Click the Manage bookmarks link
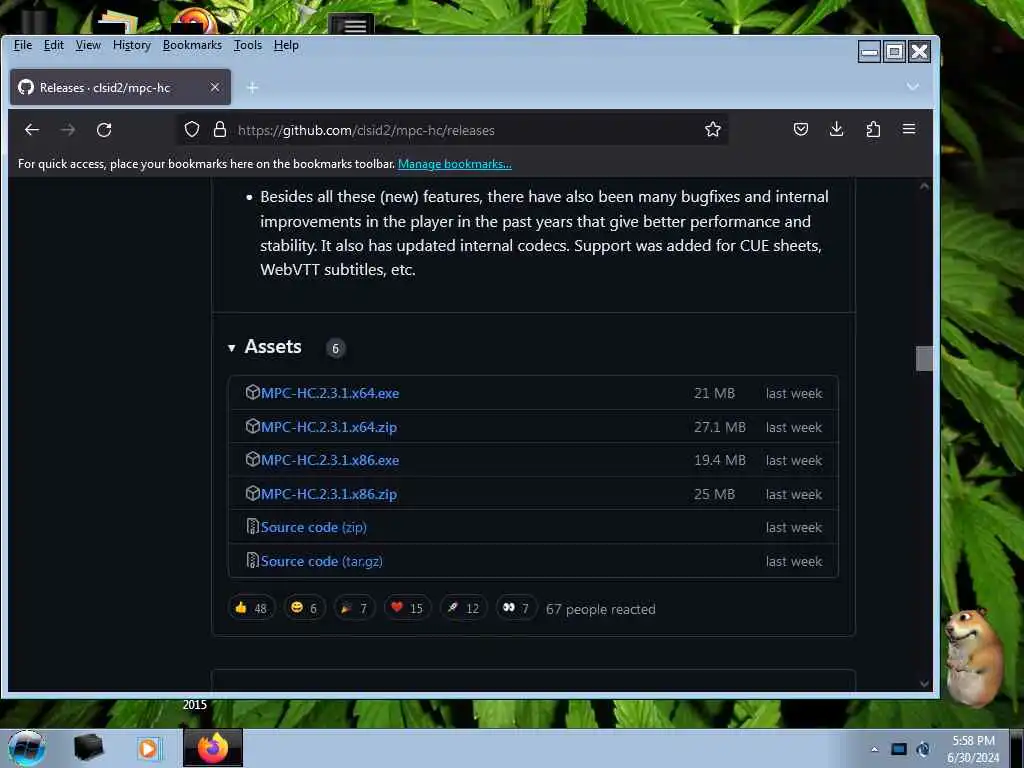The image size is (1024, 768). click(x=455, y=164)
